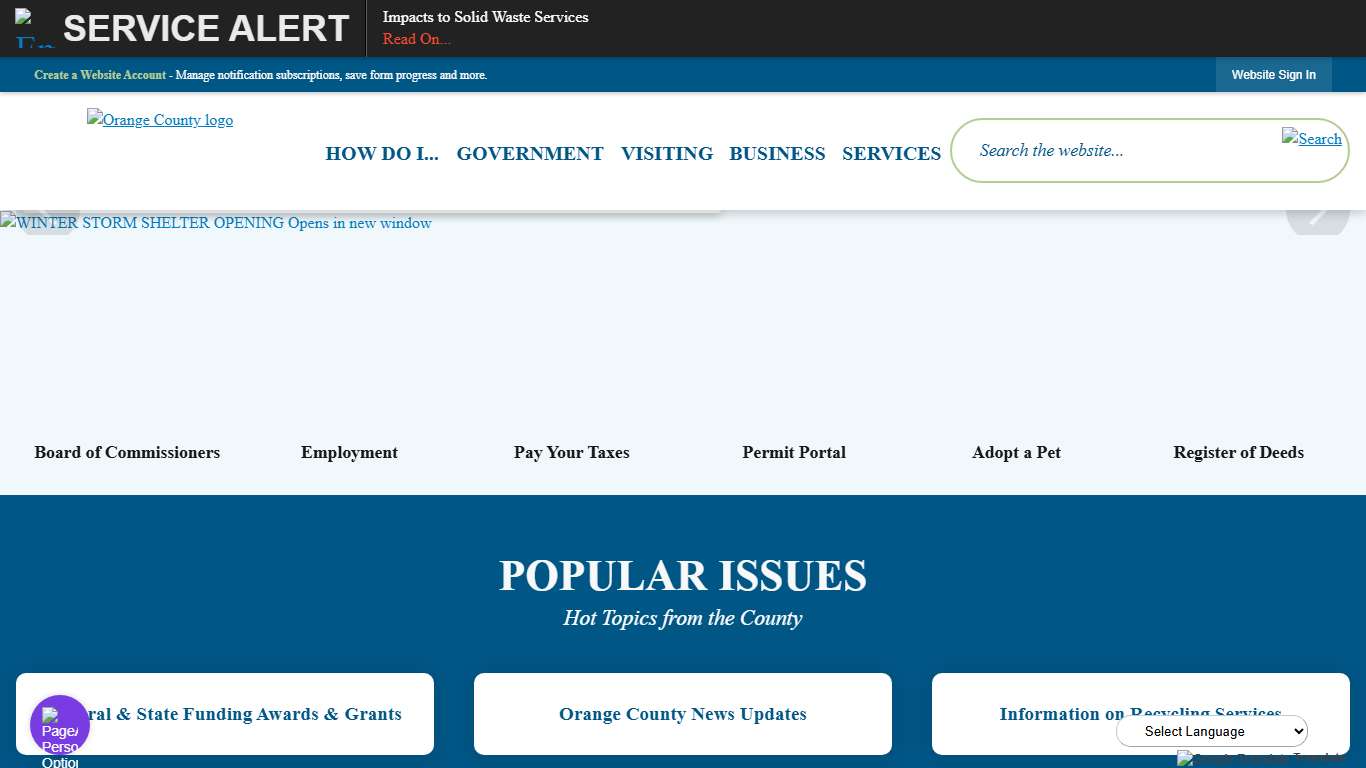
Task: Open the WINTER STORM SHELTER OPENING link
Action: point(216,222)
